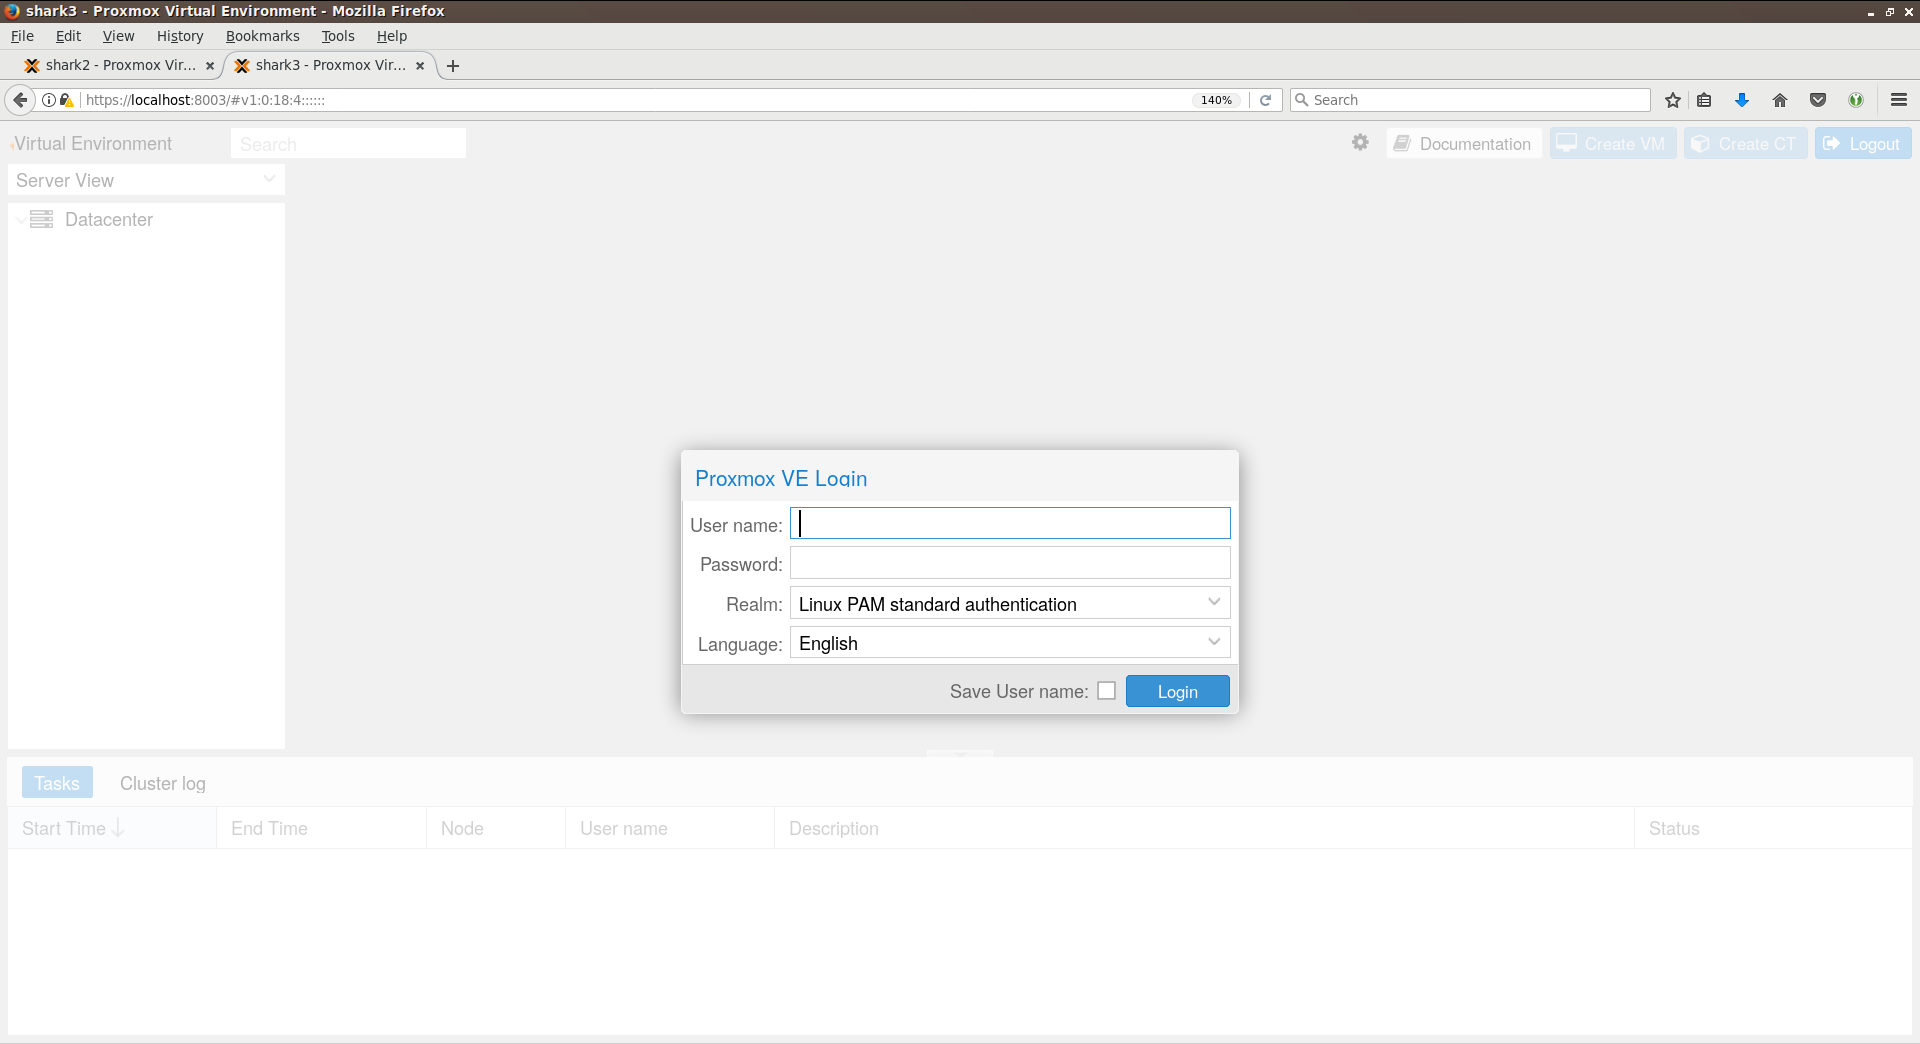Image resolution: width=1920 pixels, height=1044 pixels.
Task: Click the browser URL address field
Action: 635,100
